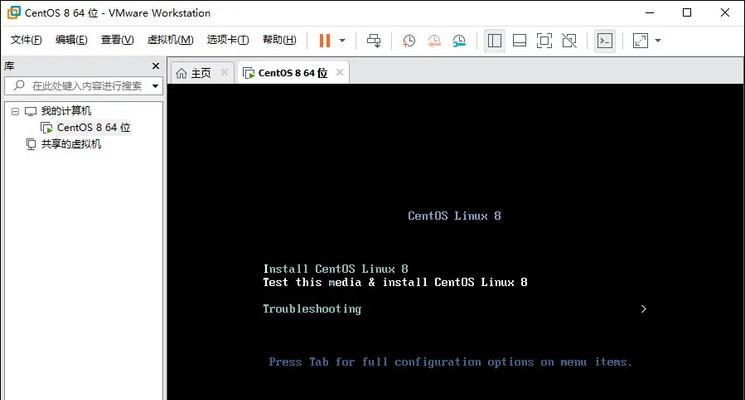Open the 查看(V) menu
Screen dimensions: 745x400
(117, 40)
